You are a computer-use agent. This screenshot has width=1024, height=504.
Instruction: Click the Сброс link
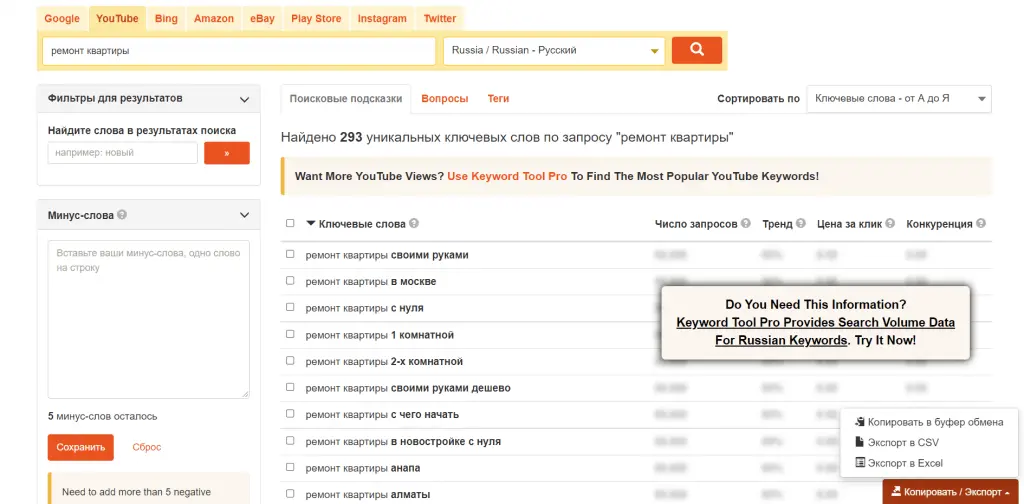click(x=147, y=447)
